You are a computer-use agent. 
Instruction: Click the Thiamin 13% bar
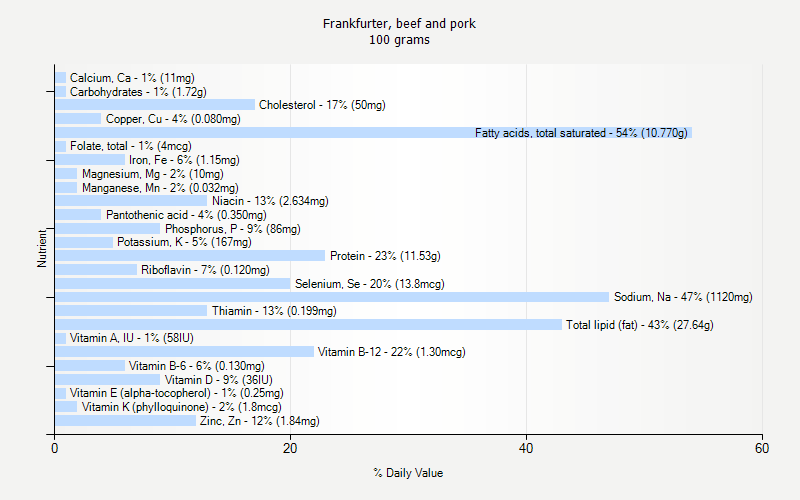[130, 311]
